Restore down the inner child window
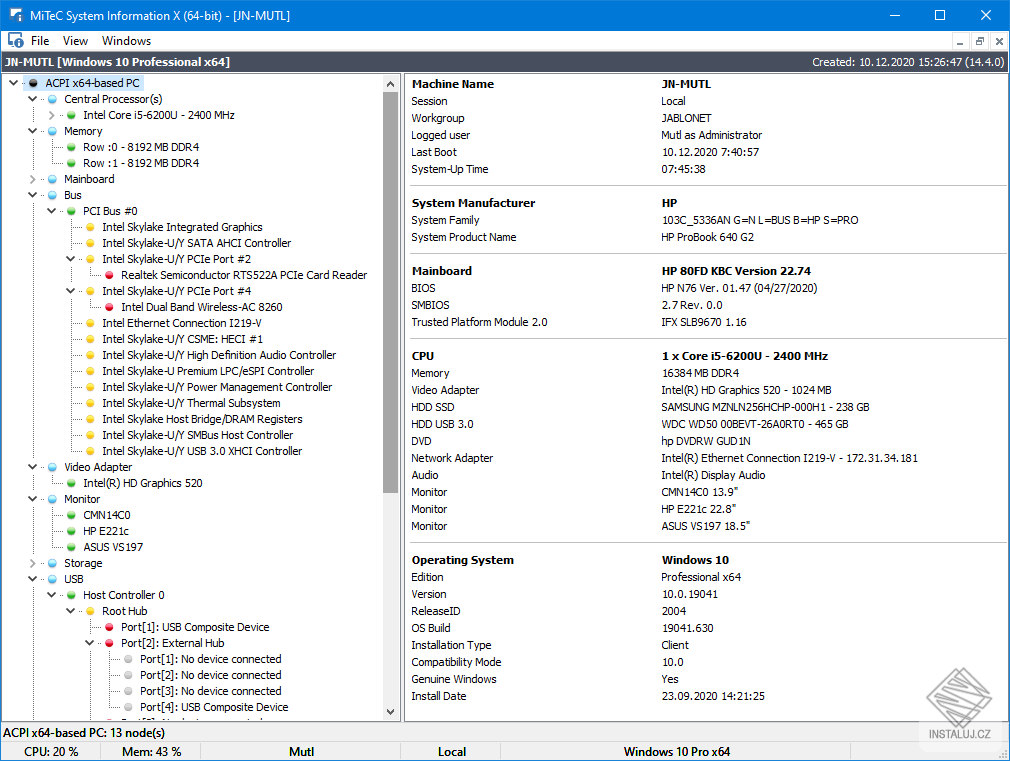 click(x=980, y=41)
